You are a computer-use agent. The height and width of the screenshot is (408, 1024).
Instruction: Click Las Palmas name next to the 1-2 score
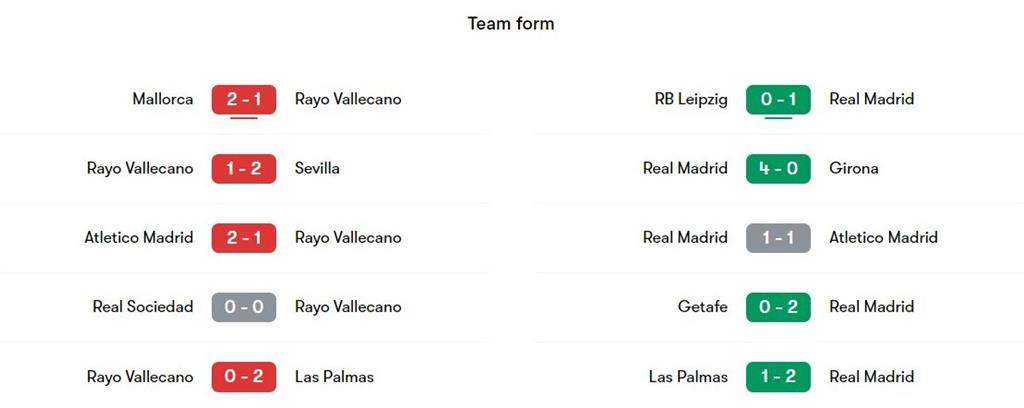[x=688, y=377]
